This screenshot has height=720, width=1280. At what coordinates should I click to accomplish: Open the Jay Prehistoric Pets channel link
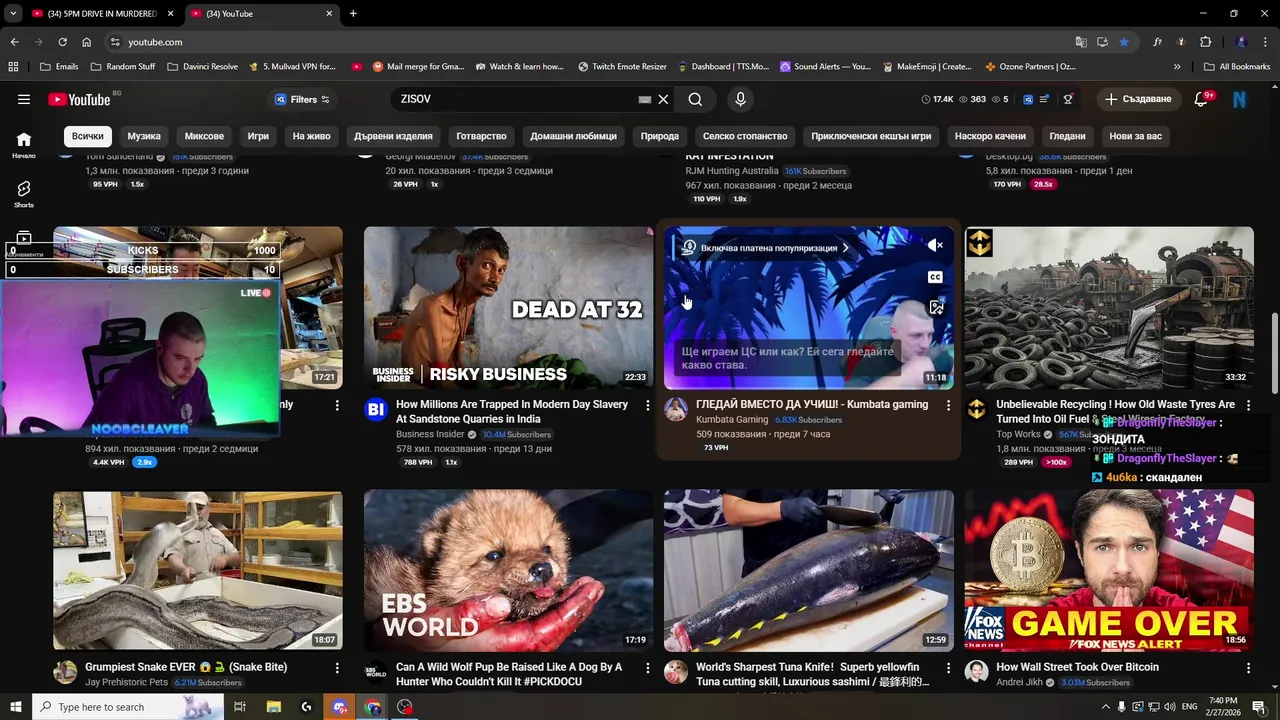(126, 682)
